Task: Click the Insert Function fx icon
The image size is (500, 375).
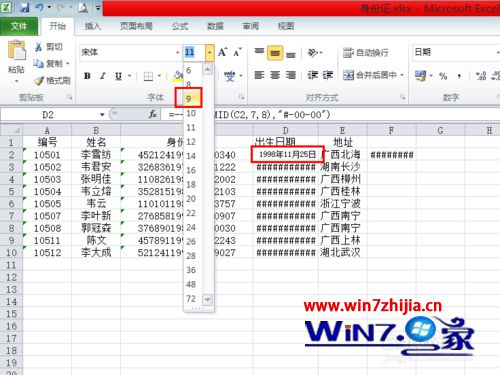Action: [153, 115]
